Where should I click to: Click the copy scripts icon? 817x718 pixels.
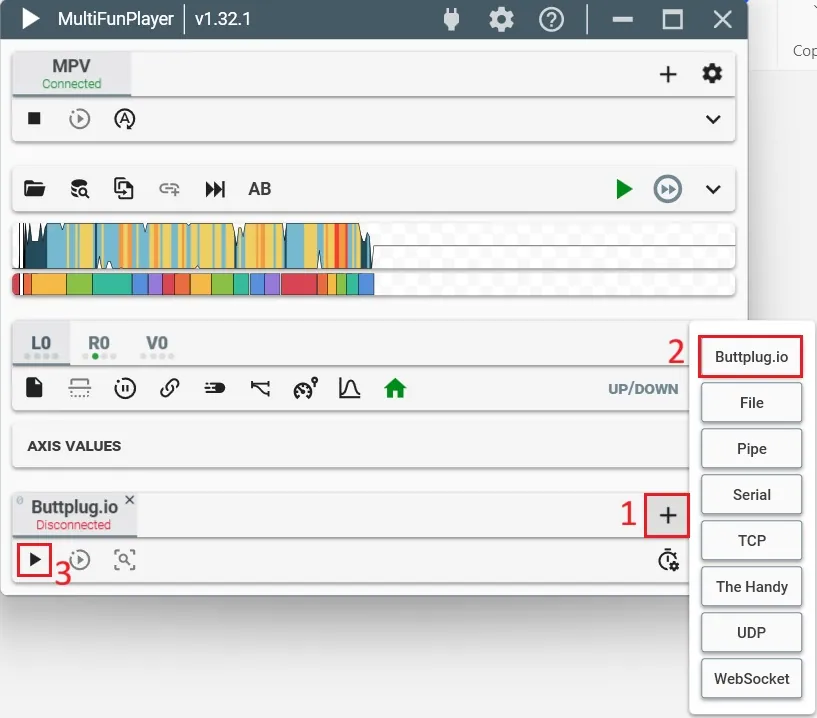pyautogui.click(x=124, y=189)
